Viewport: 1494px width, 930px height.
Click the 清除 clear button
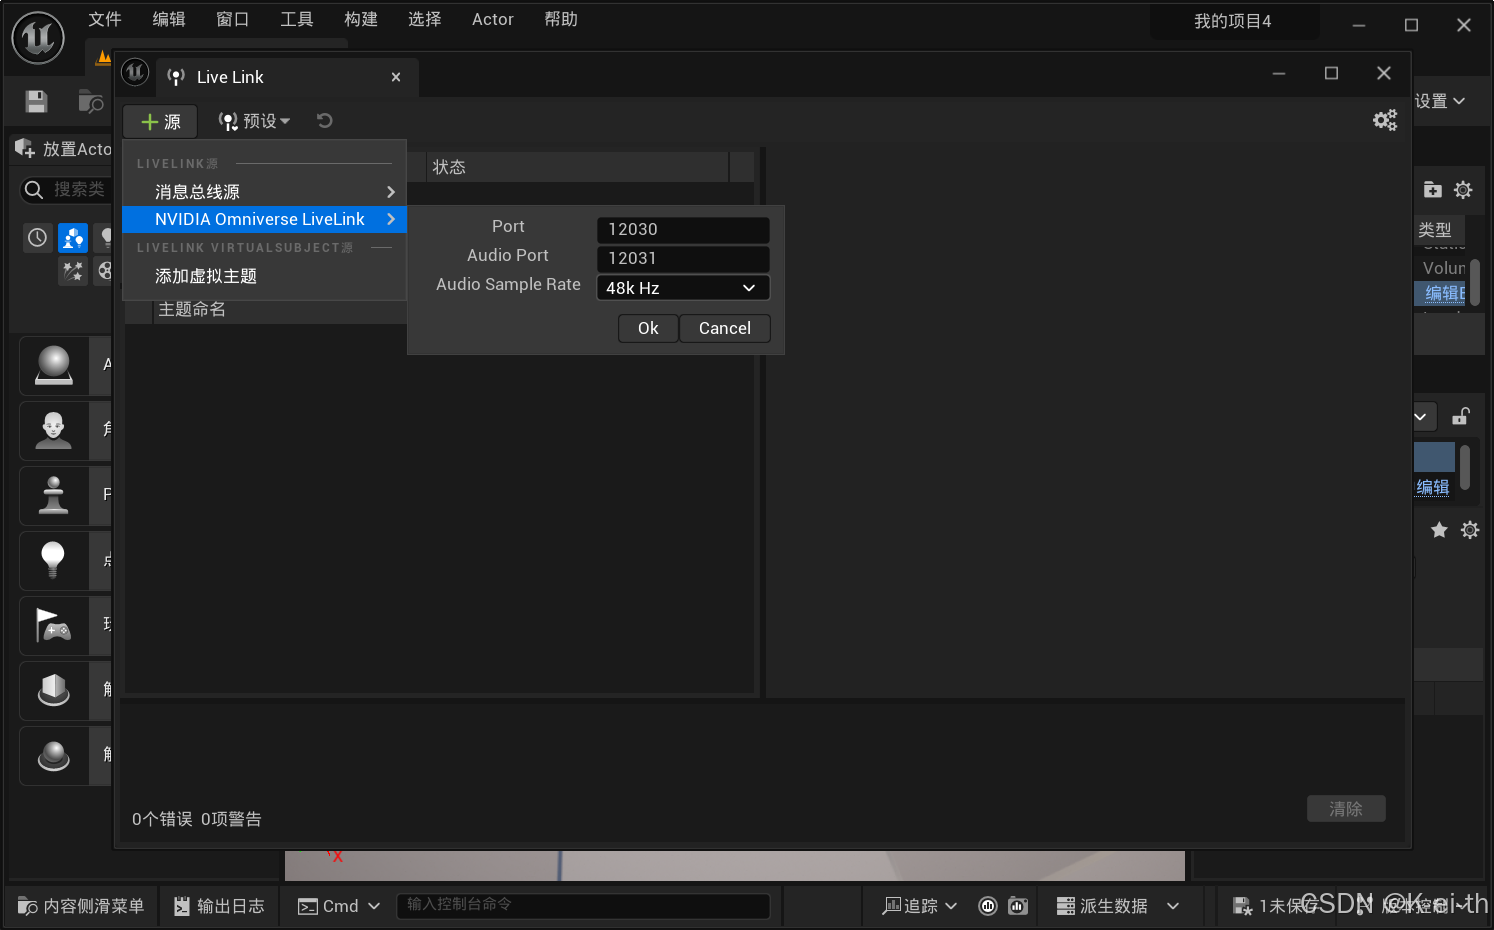pyautogui.click(x=1346, y=809)
